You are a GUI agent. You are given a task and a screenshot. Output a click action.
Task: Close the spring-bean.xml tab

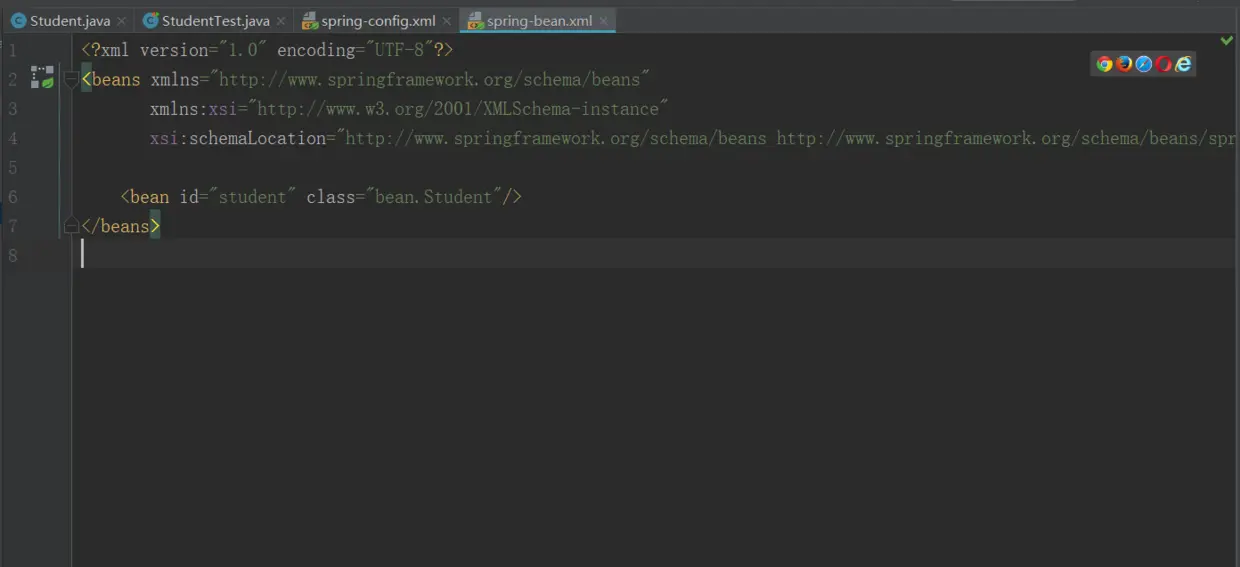coord(604,21)
